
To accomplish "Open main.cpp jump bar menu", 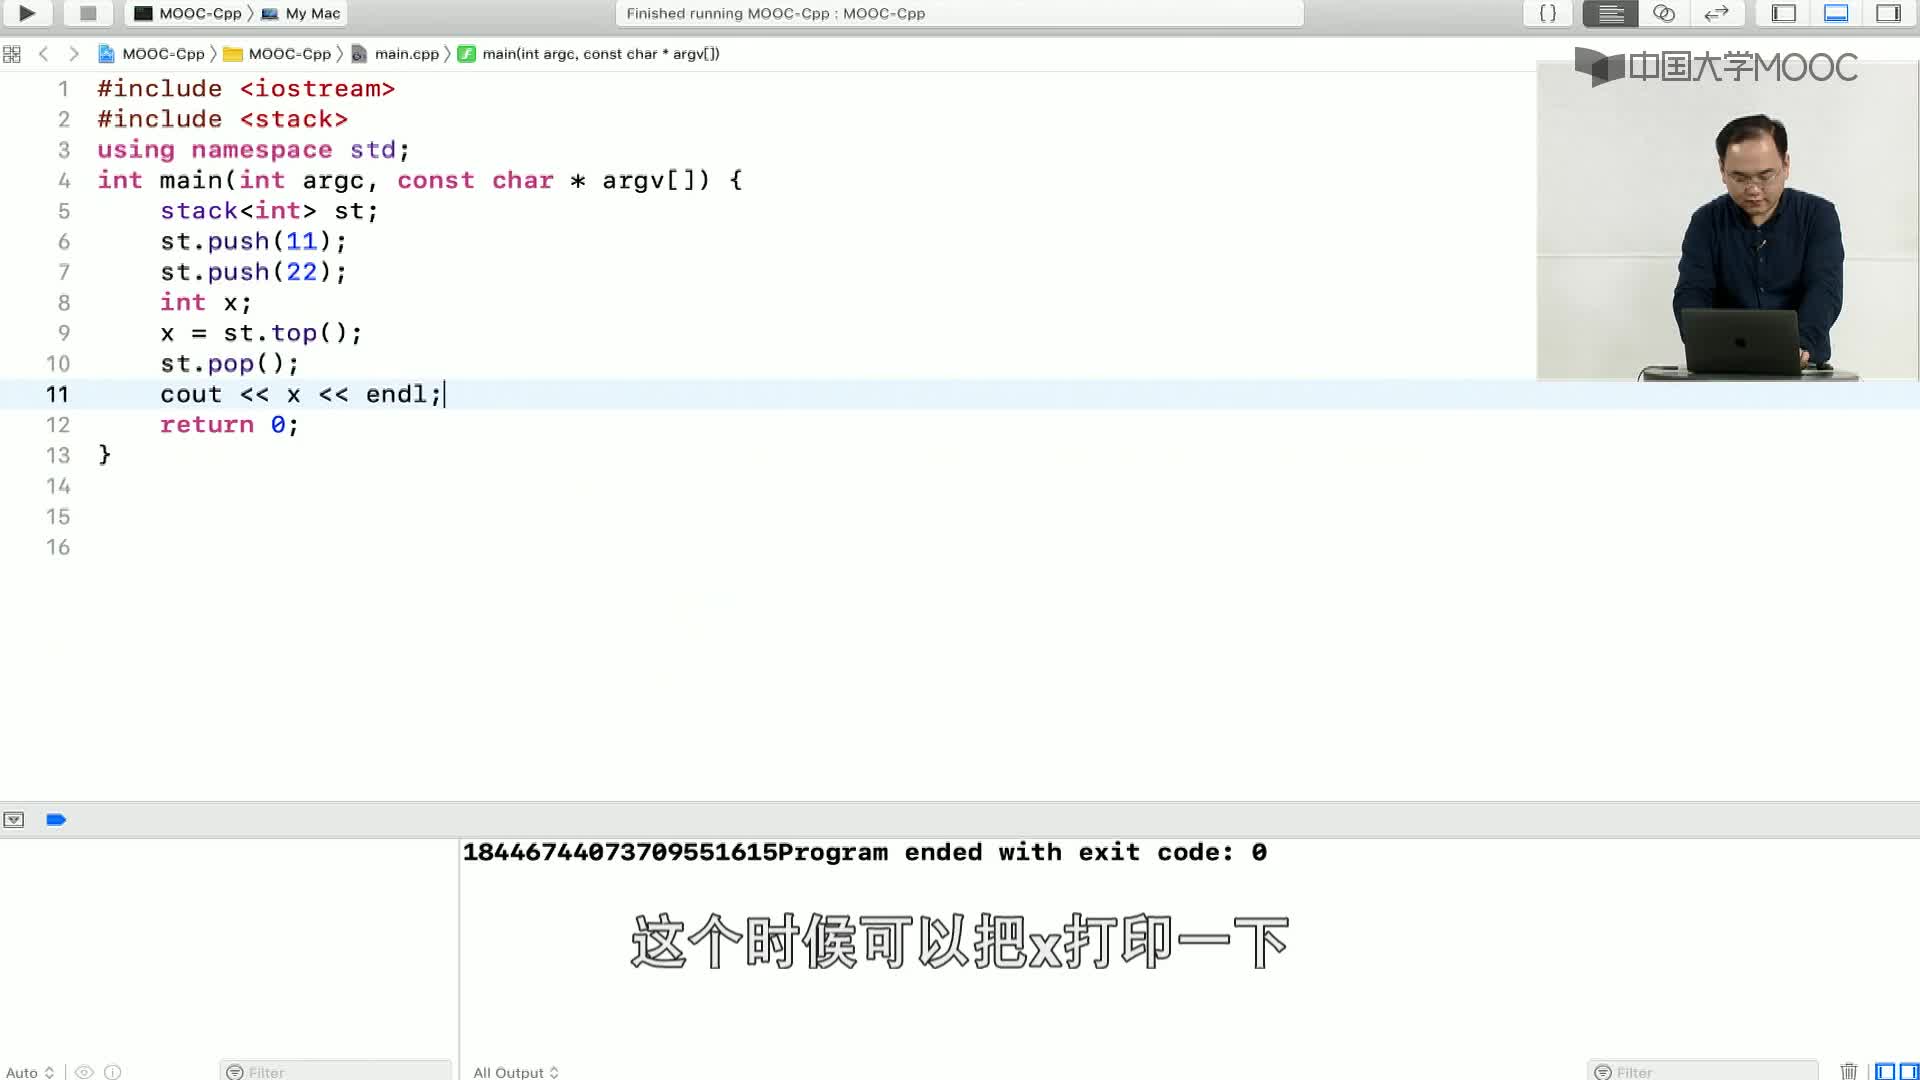I will pos(395,54).
